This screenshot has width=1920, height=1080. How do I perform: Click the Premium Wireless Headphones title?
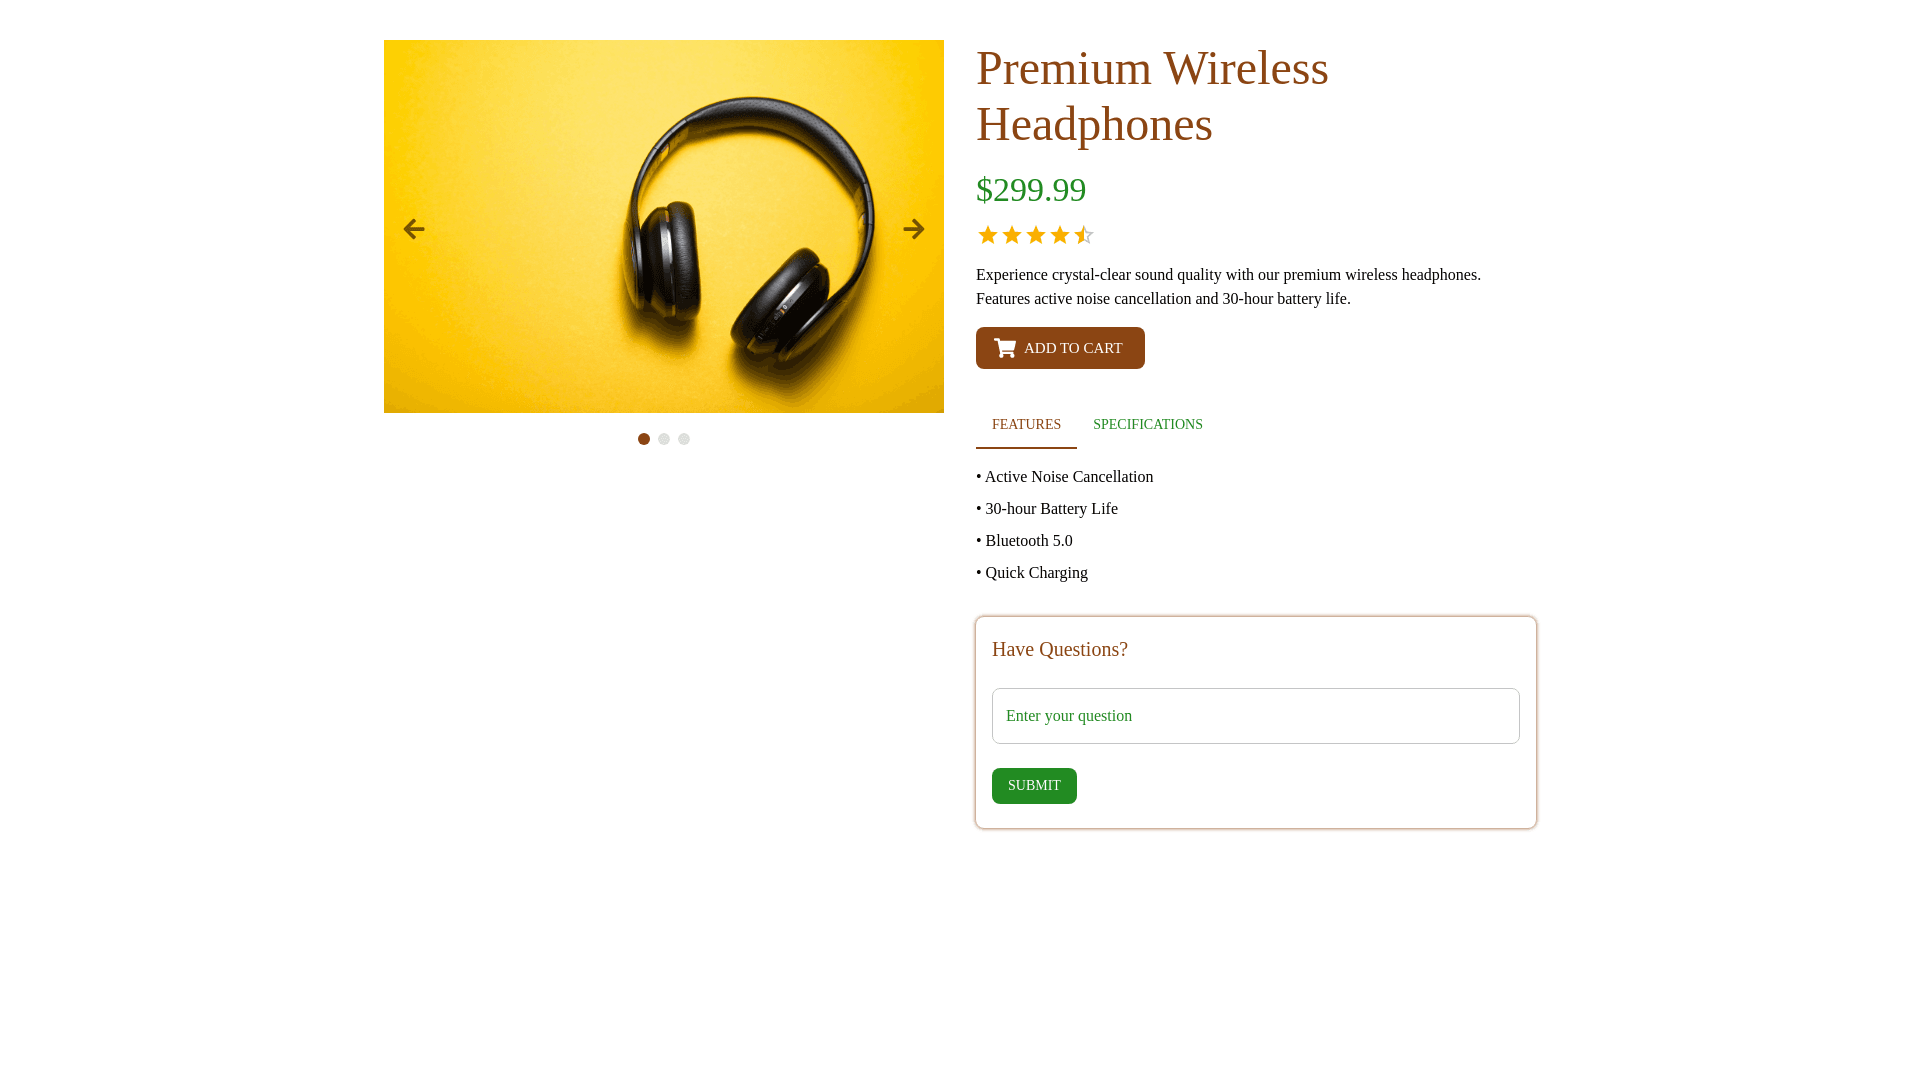(1152, 96)
